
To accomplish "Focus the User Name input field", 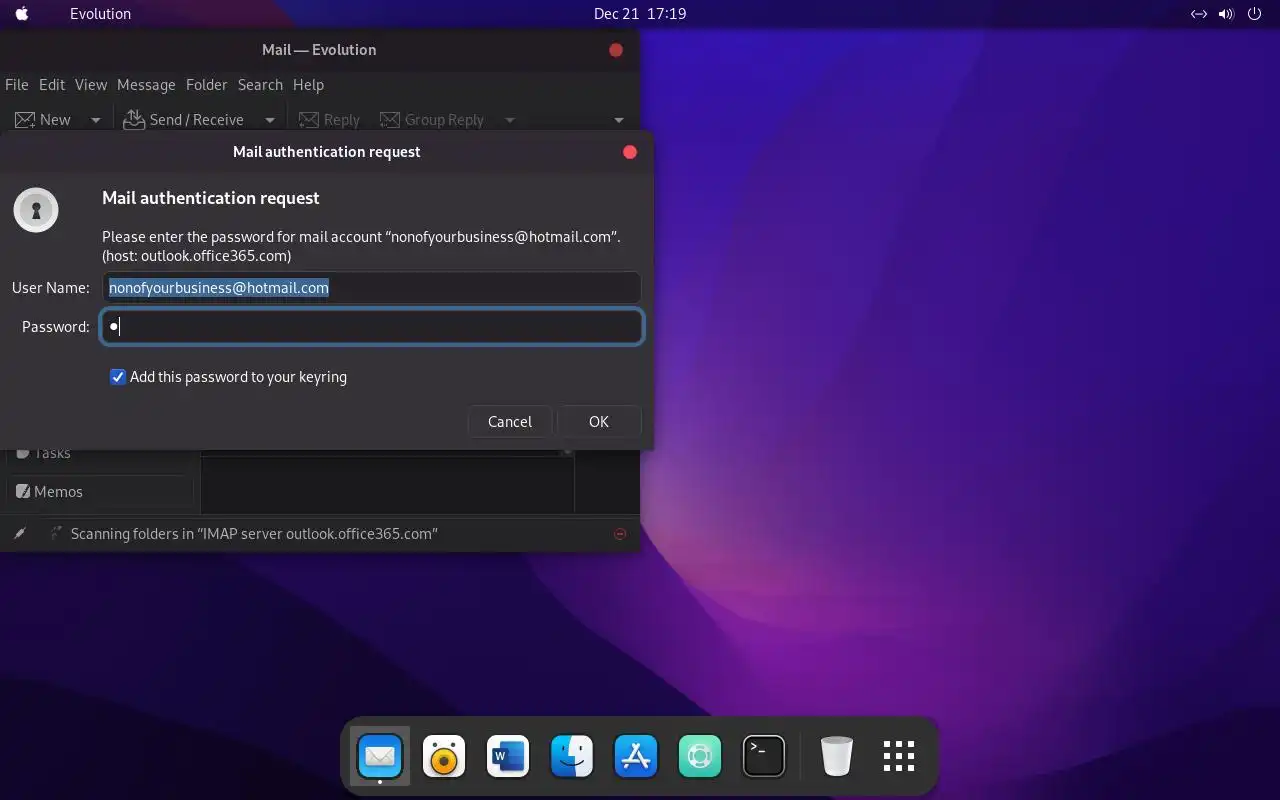I will (371, 288).
